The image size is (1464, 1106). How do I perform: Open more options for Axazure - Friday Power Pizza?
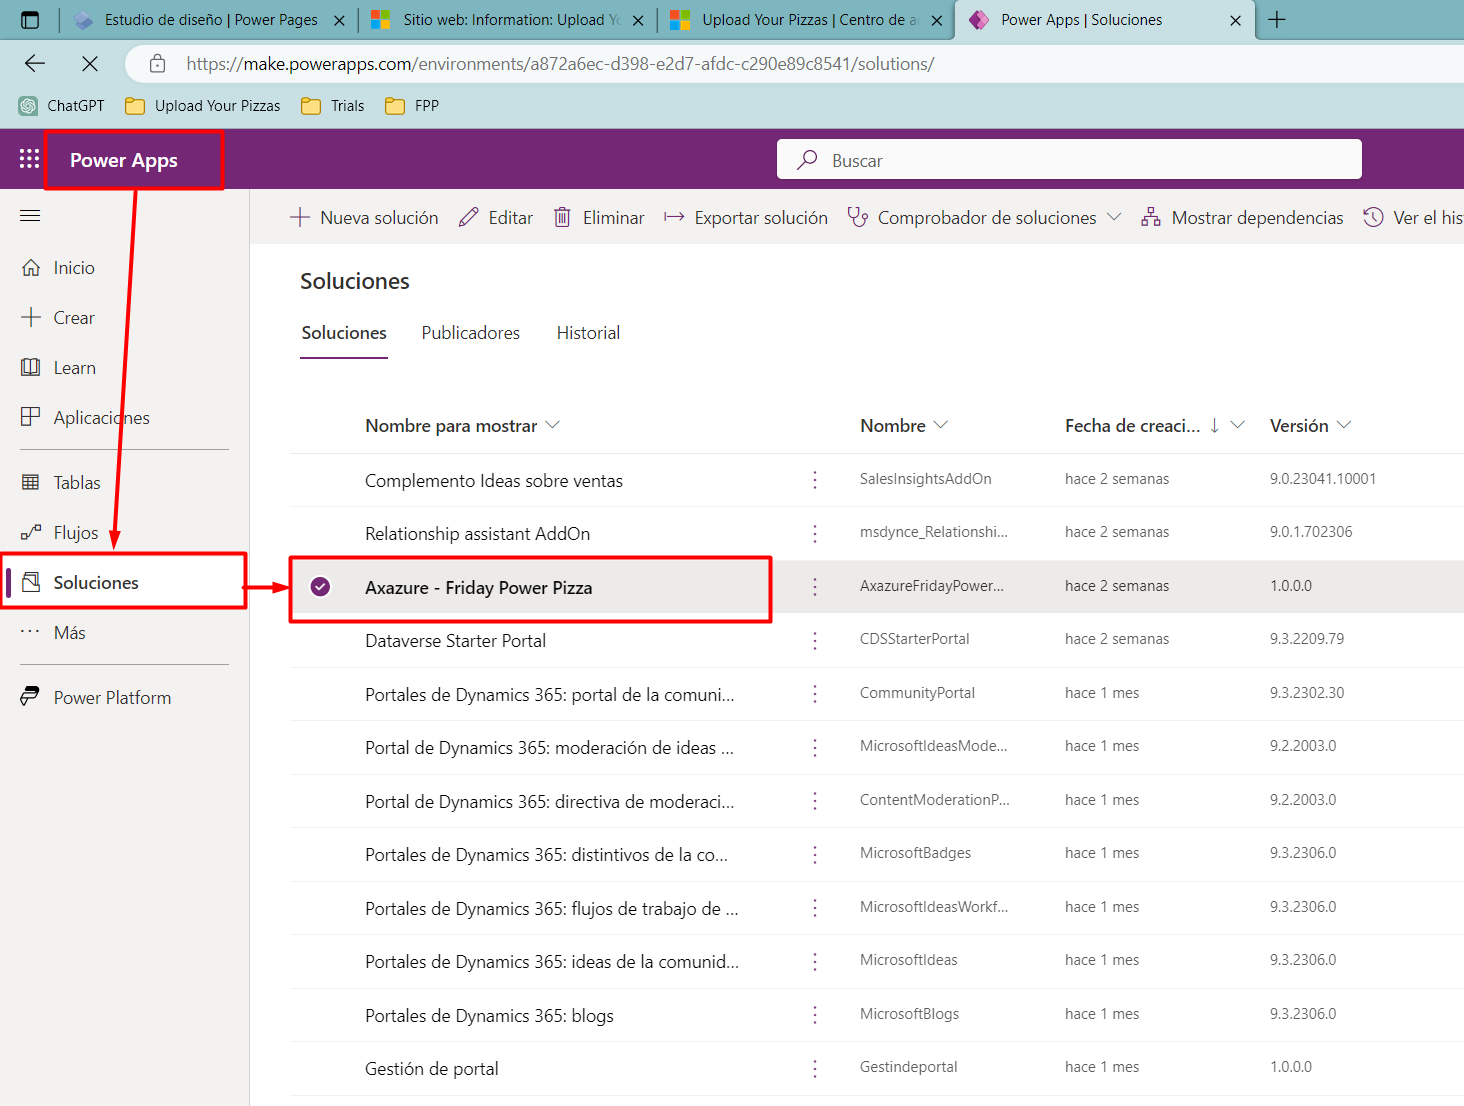point(815,587)
